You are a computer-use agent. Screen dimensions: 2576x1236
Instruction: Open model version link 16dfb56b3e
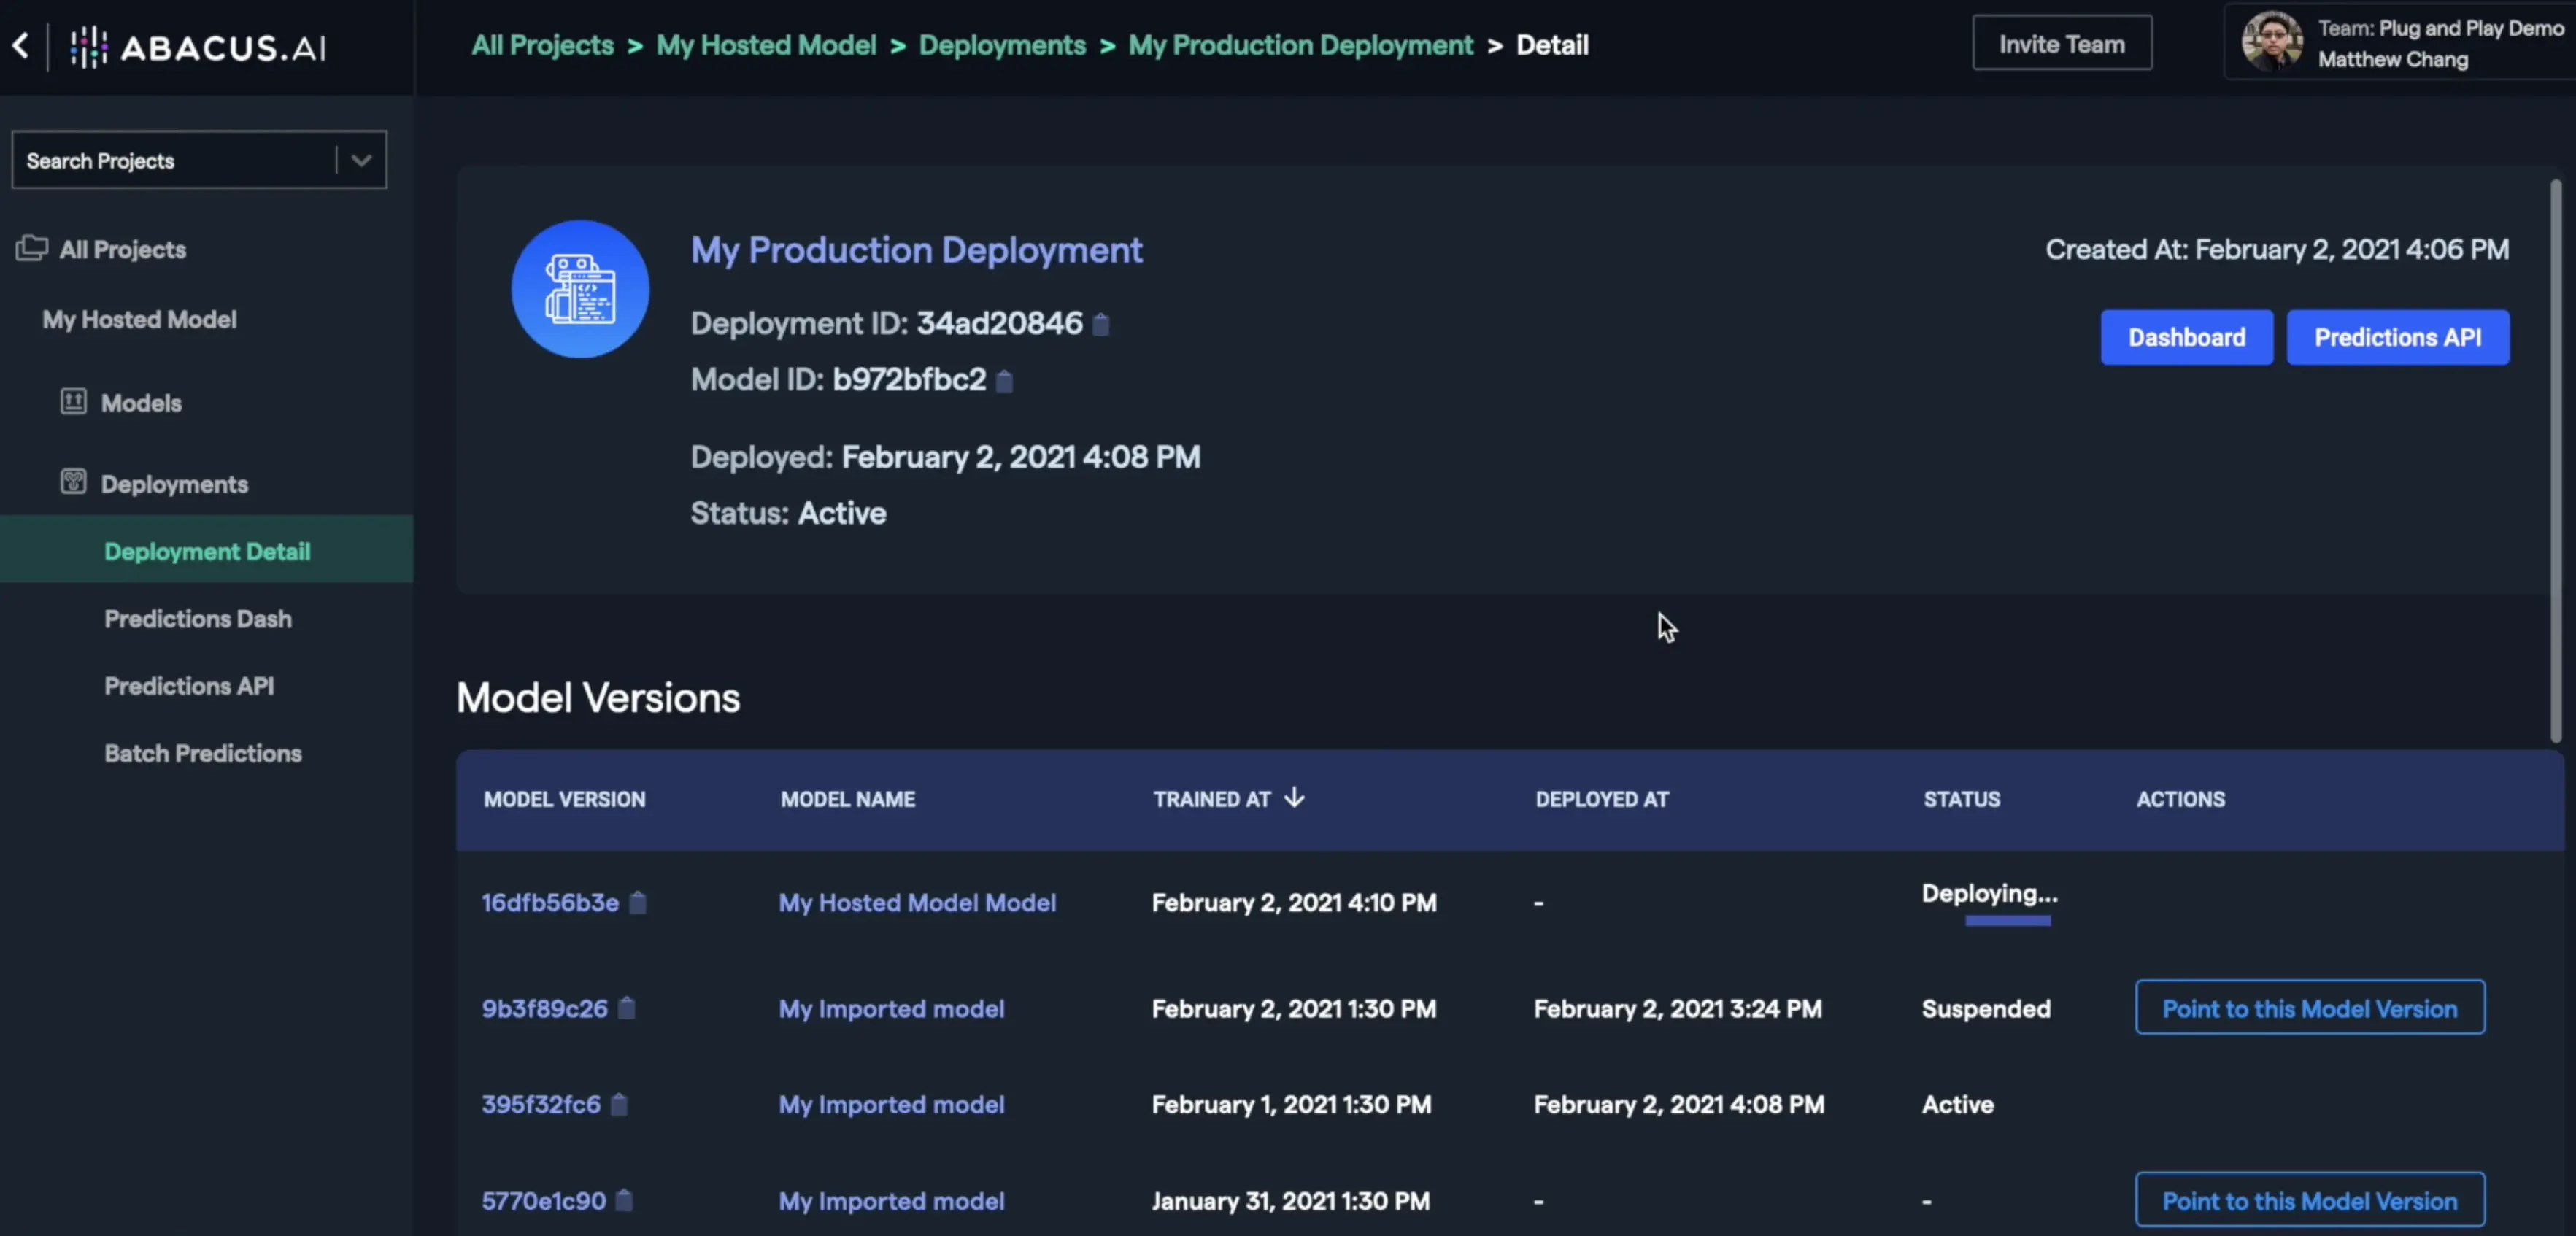[x=550, y=902]
